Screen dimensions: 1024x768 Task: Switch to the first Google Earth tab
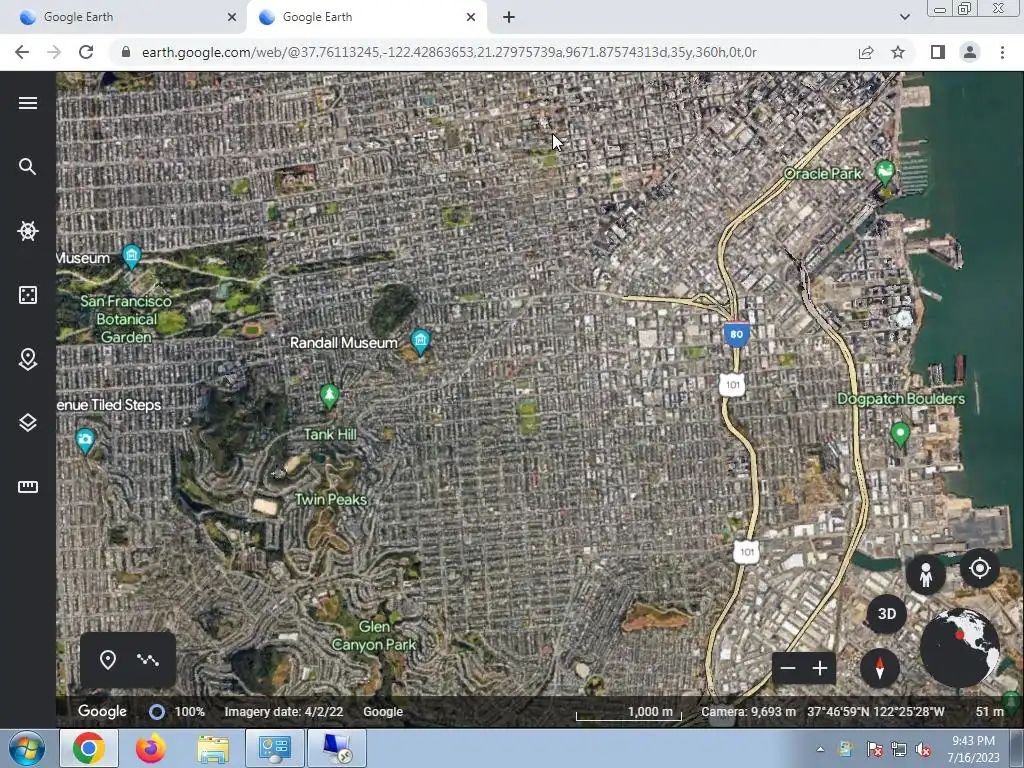[123, 17]
